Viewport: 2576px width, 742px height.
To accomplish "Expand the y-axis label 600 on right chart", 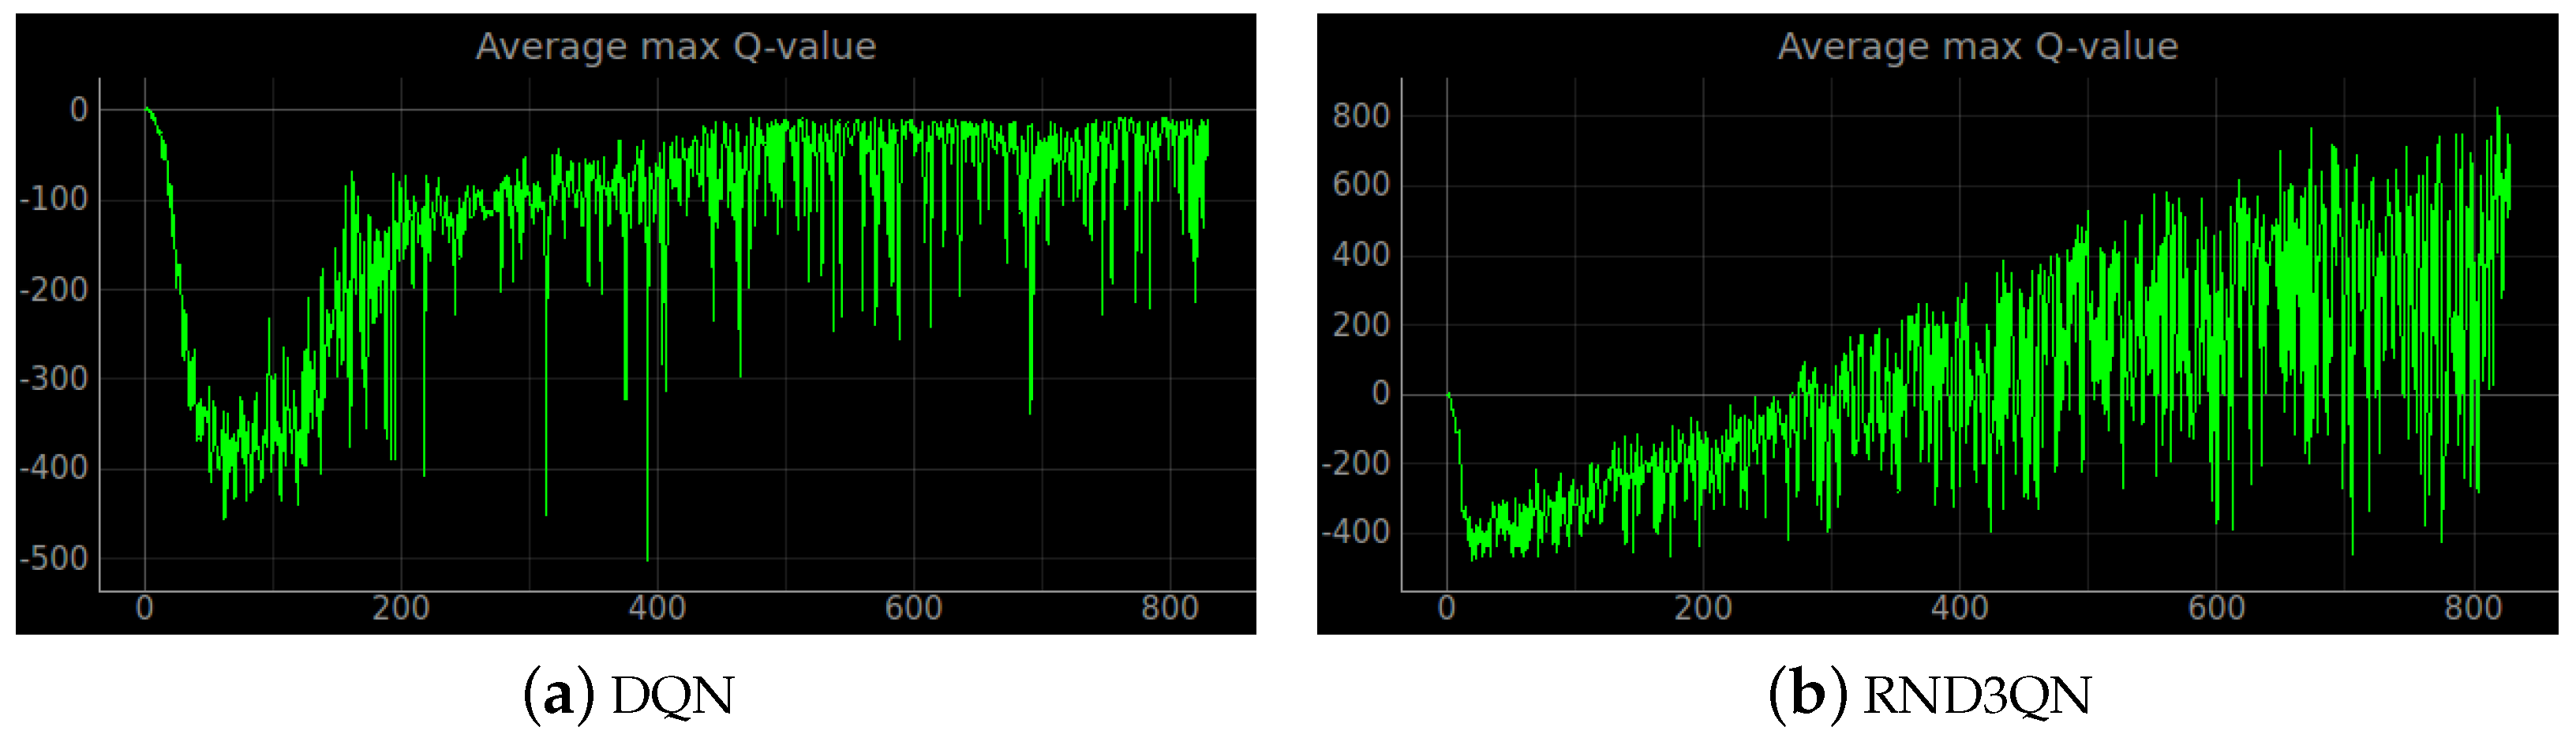I will [x=1362, y=185].
